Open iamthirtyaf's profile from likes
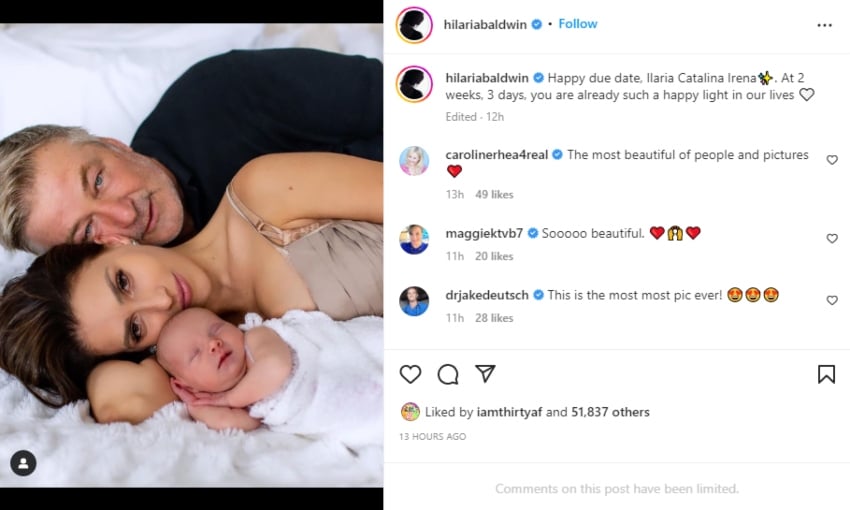Viewport: 850px width, 510px height. pos(507,412)
